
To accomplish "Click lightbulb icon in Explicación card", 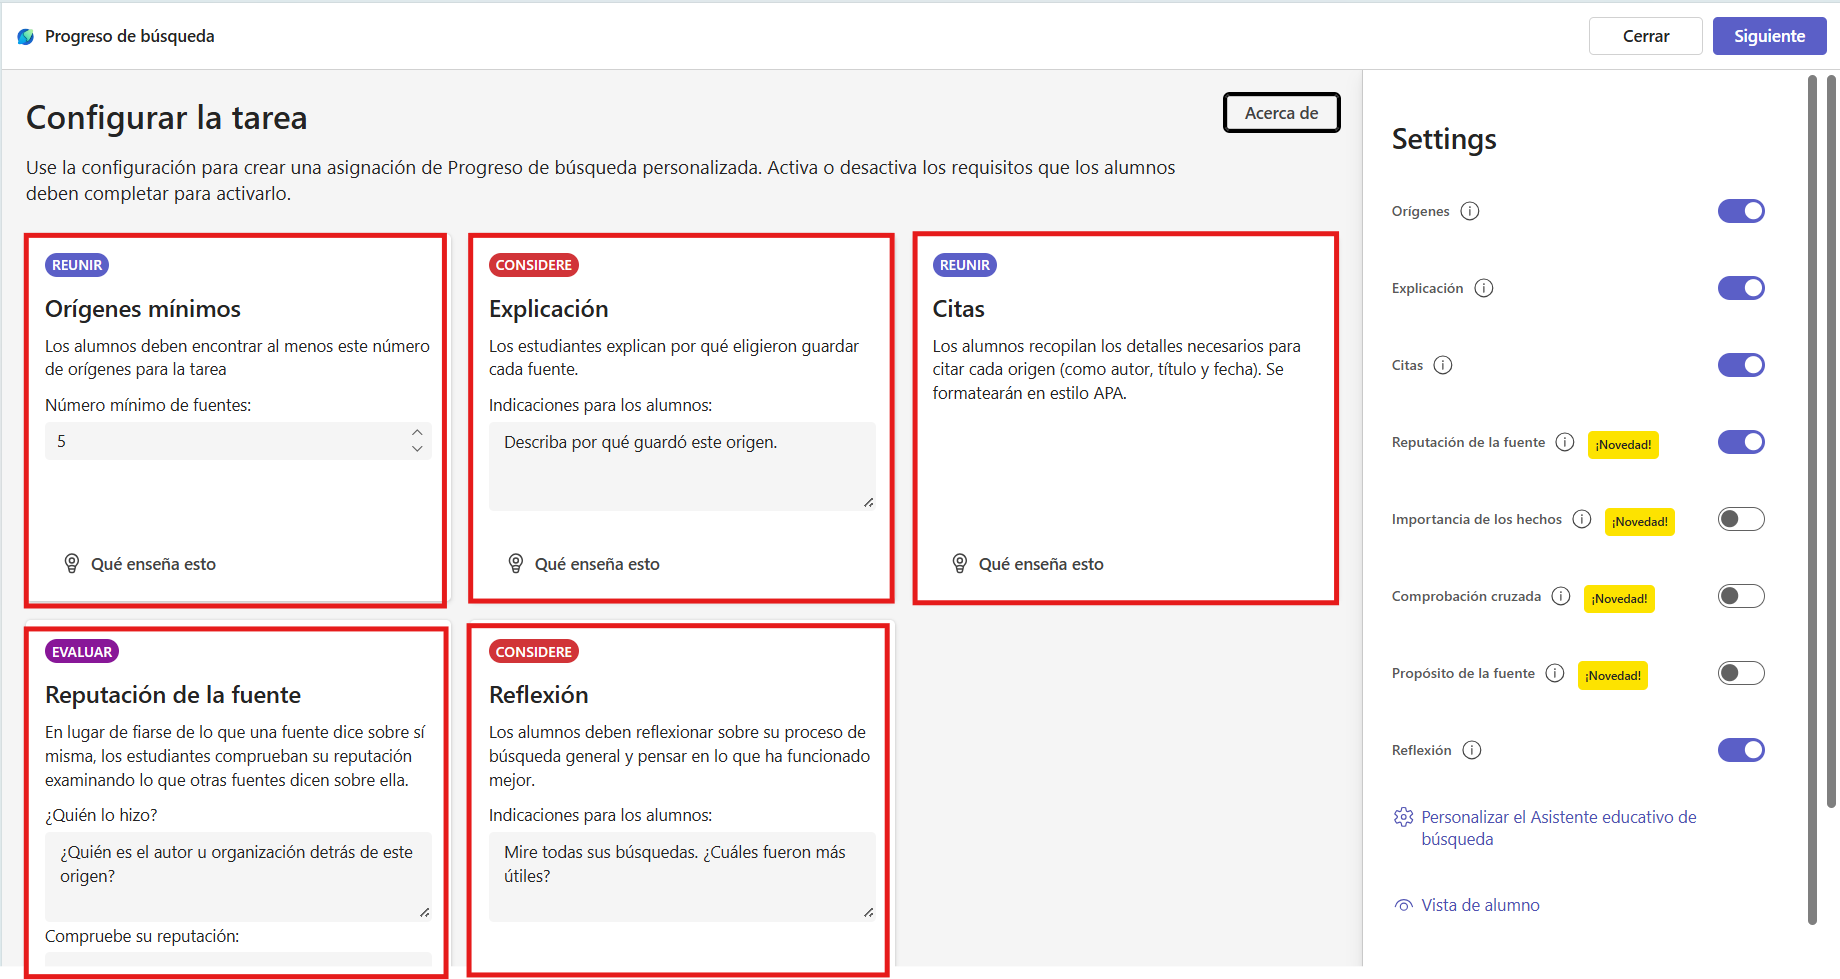I will click(x=516, y=564).
